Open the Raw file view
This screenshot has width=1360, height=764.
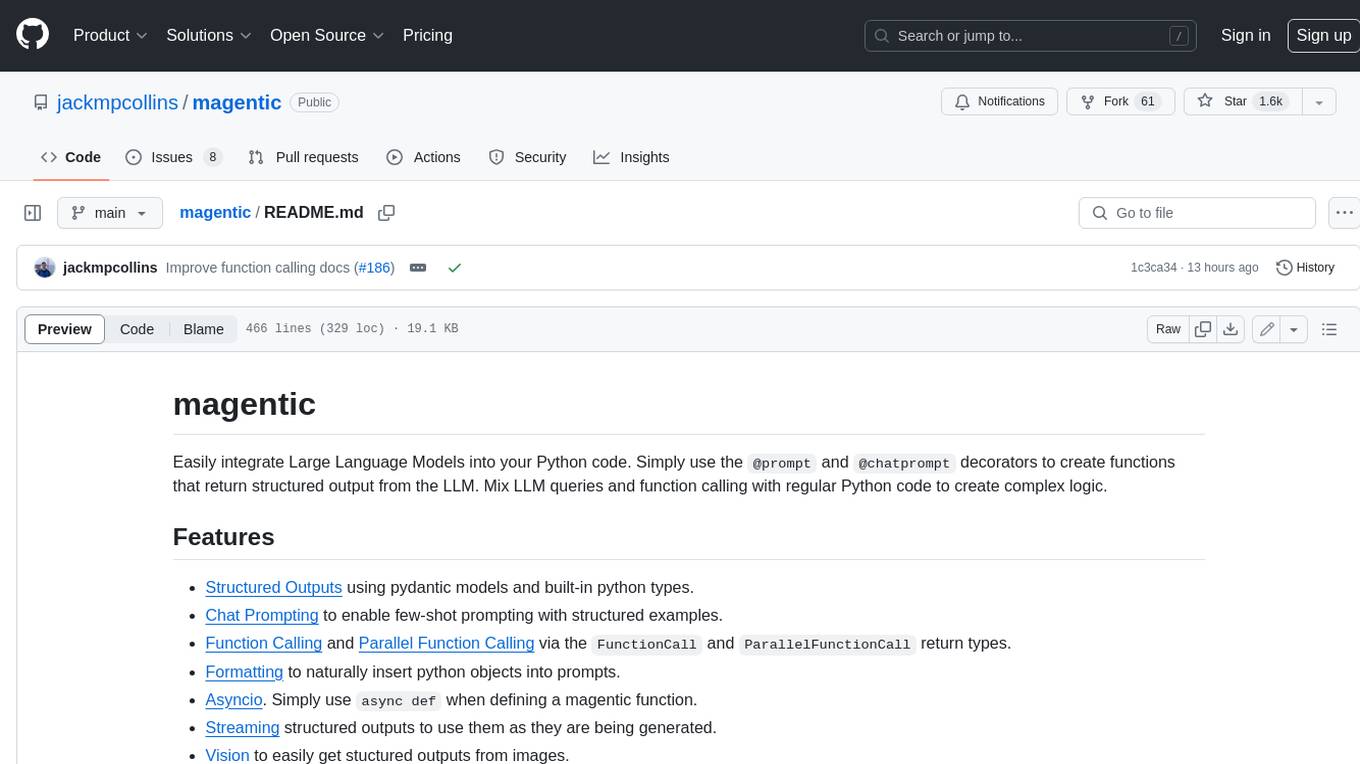1168,329
